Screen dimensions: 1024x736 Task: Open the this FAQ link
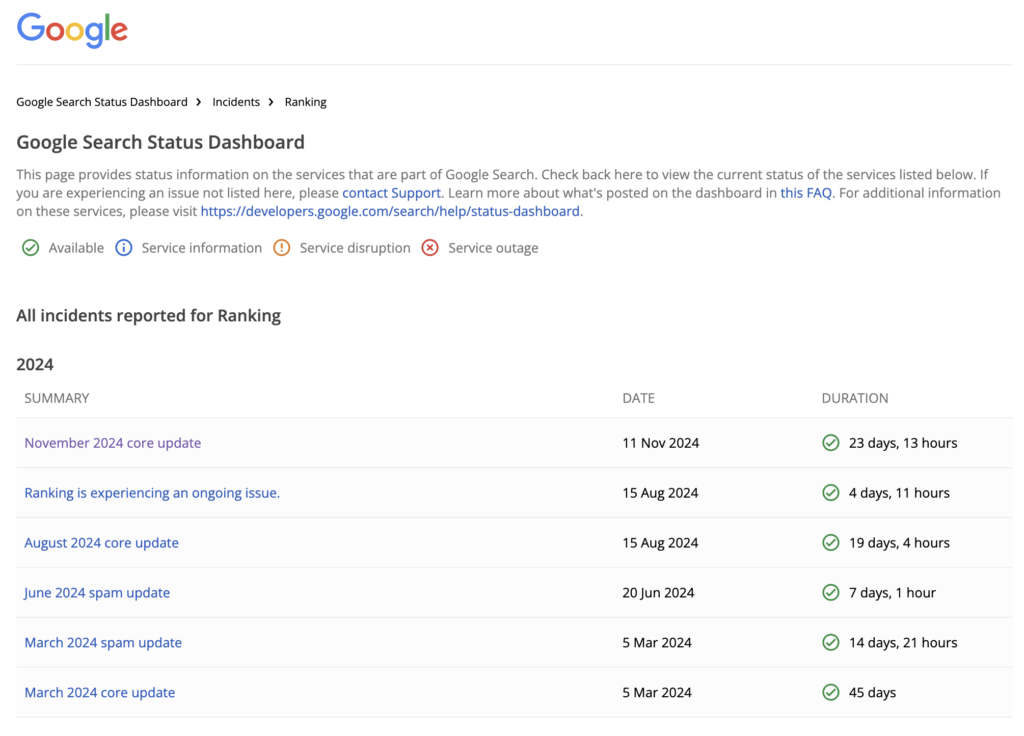[806, 193]
